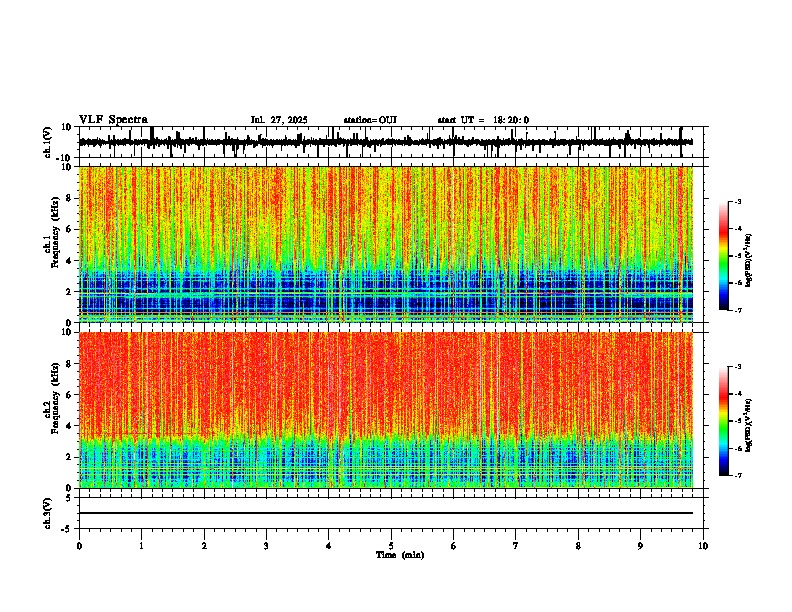Click the start UT 18:20:0 text
The height and width of the screenshot is (612, 792).
tap(483, 120)
